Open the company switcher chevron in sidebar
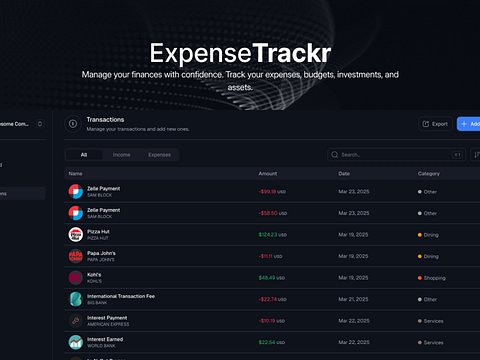480x360 pixels. (40, 124)
